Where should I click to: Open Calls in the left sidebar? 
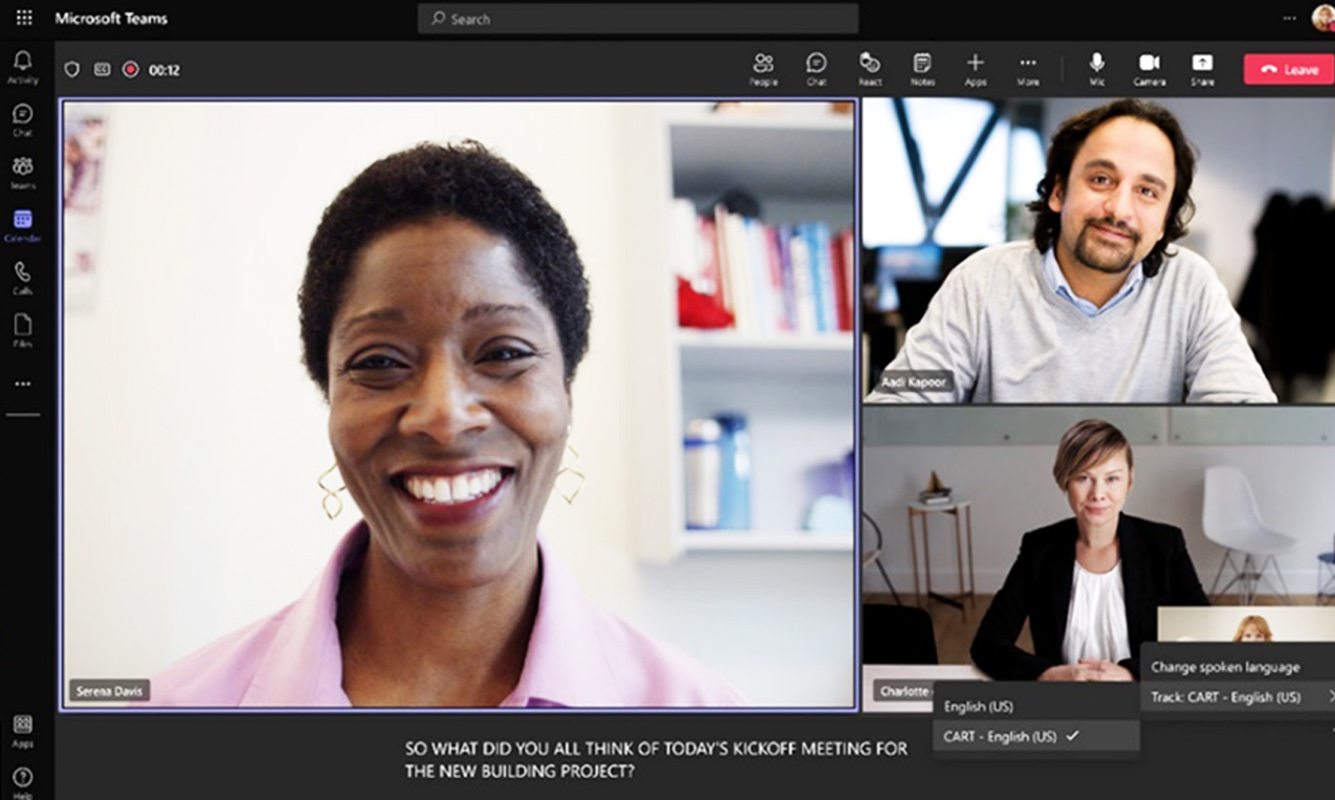(22, 278)
